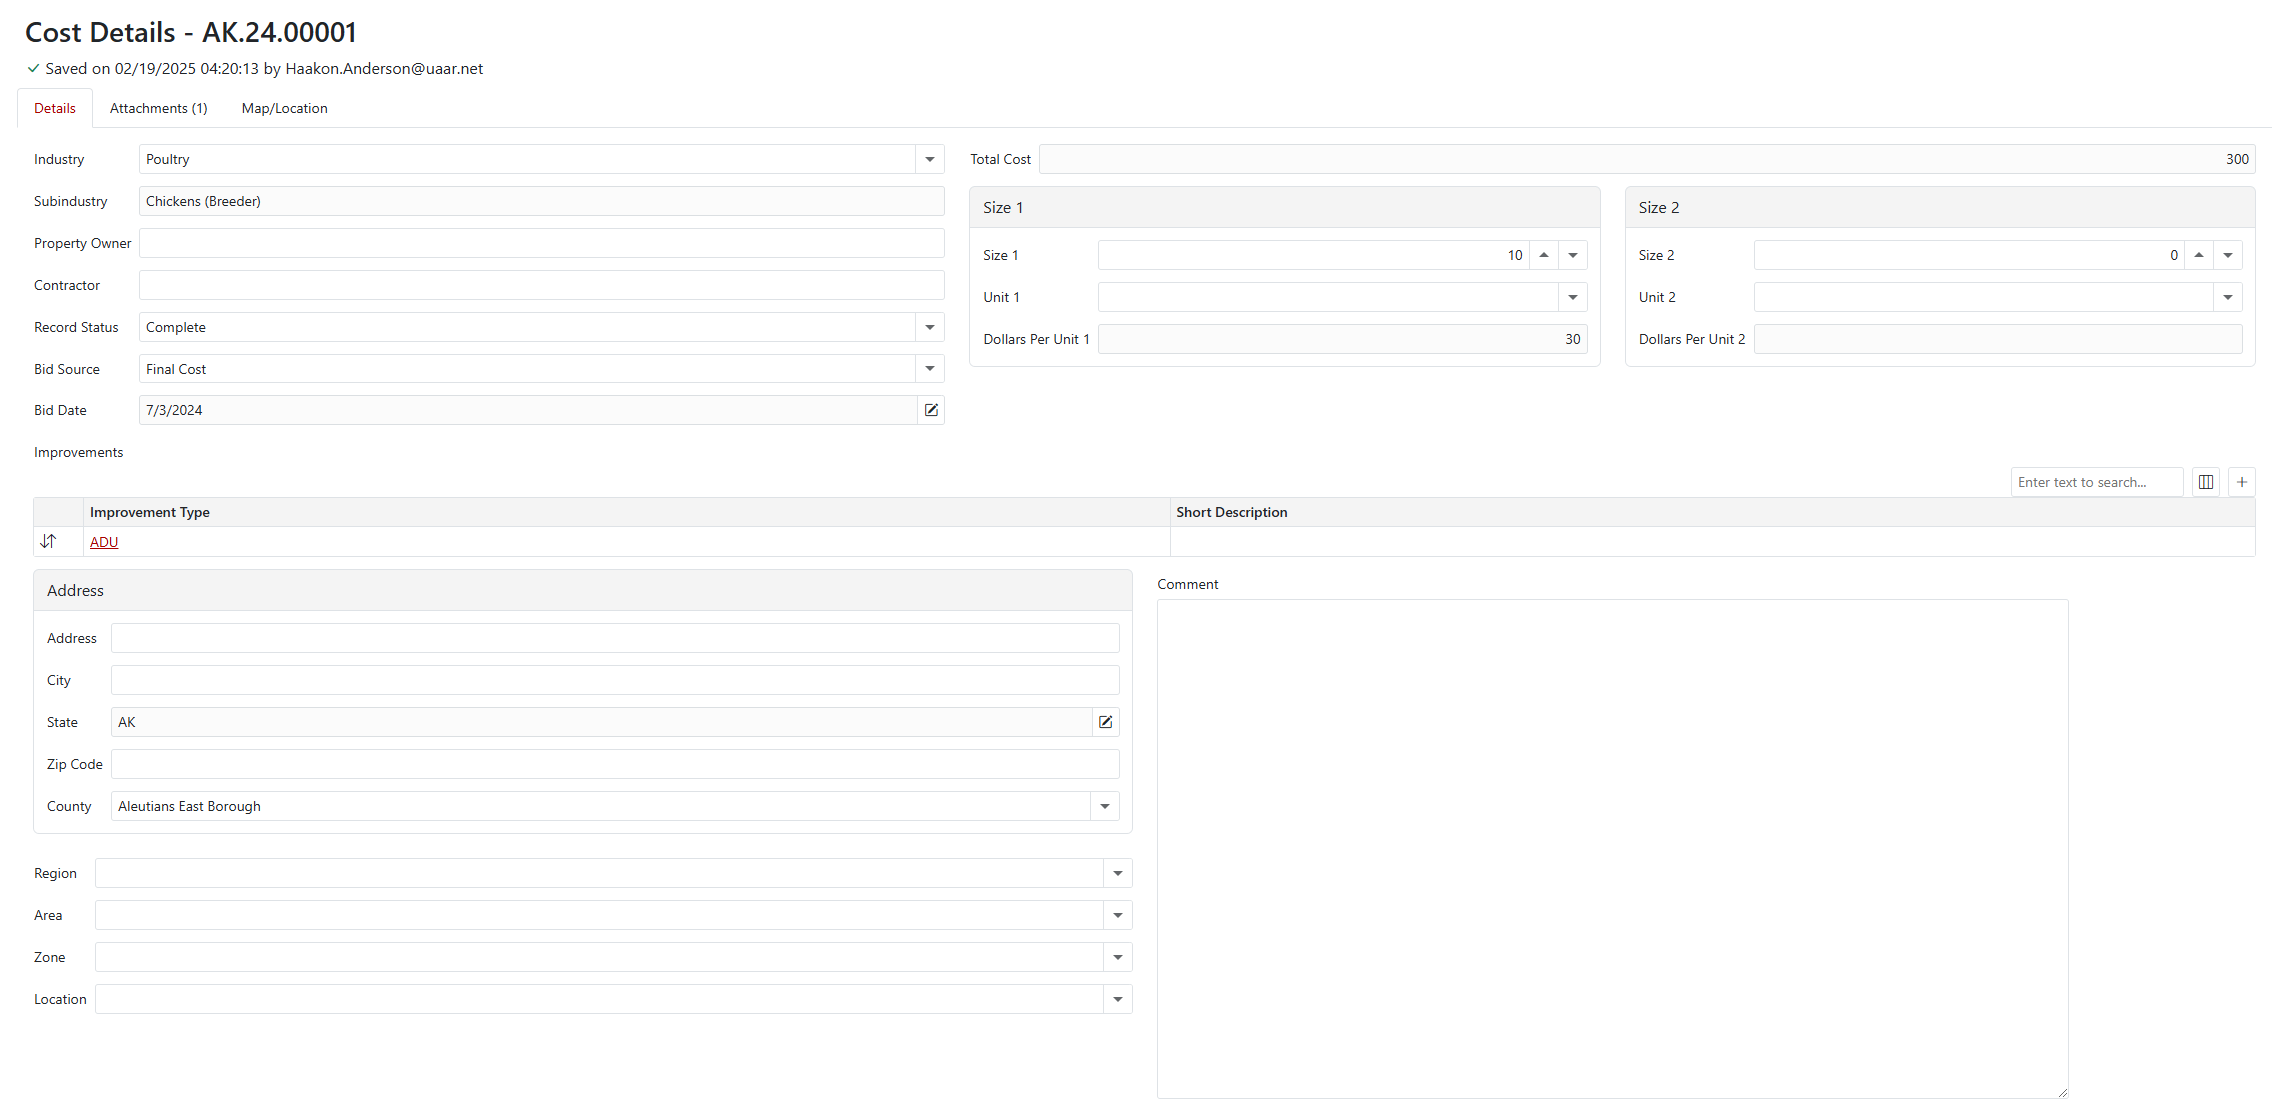The image size is (2272, 1105).
Task: Click the Bid Date edit icon
Action: pyautogui.click(x=931, y=410)
